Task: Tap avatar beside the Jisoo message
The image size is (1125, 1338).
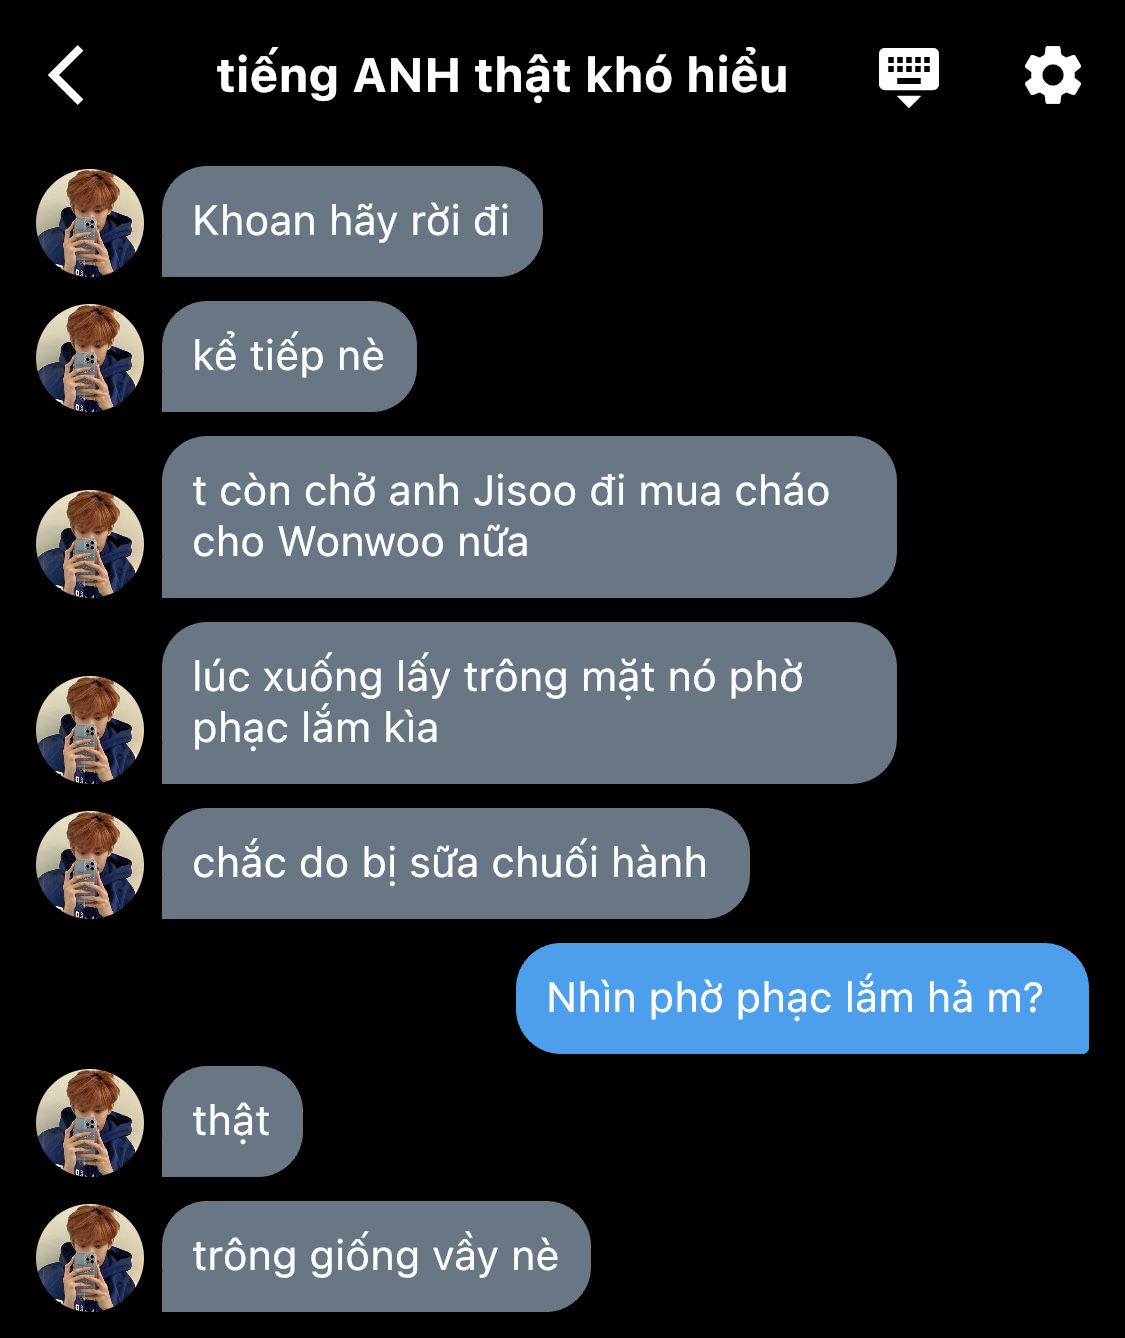Action: point(90,543)
